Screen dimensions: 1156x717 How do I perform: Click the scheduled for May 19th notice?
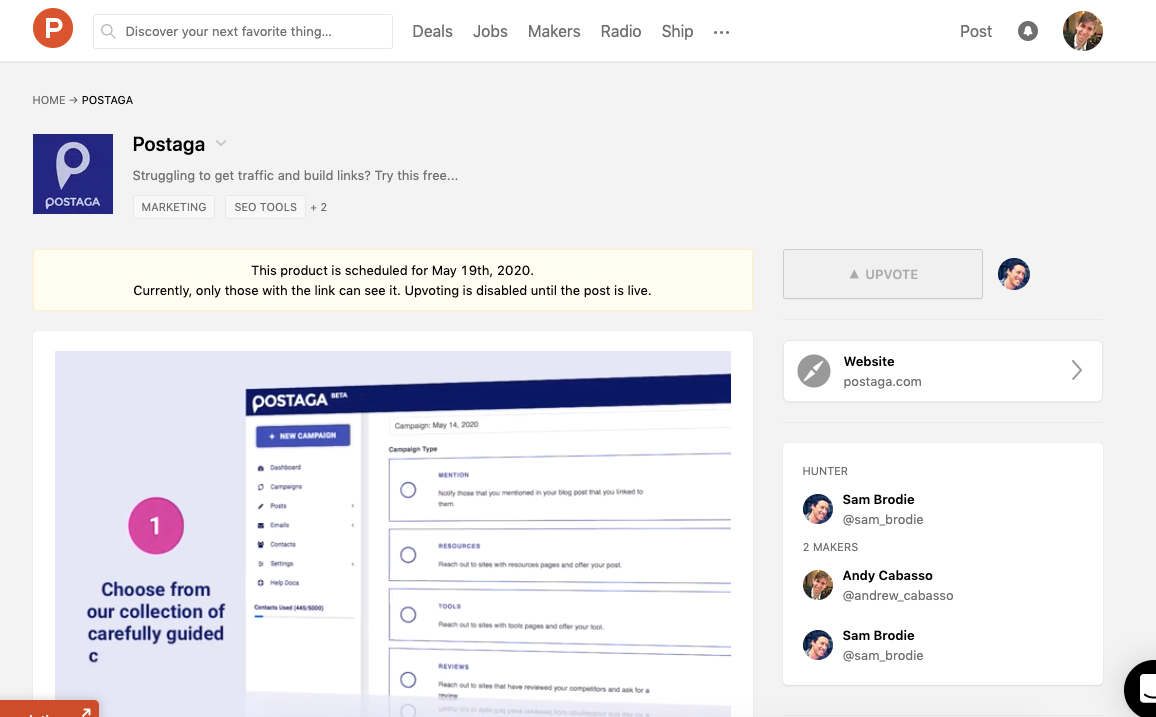coord(392,280)
